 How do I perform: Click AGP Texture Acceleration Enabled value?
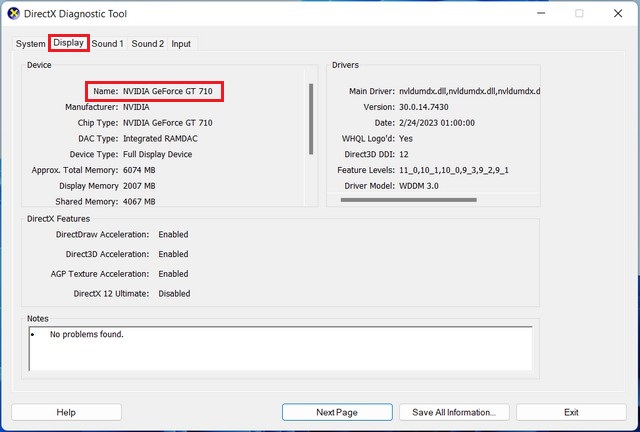(173, 274)
